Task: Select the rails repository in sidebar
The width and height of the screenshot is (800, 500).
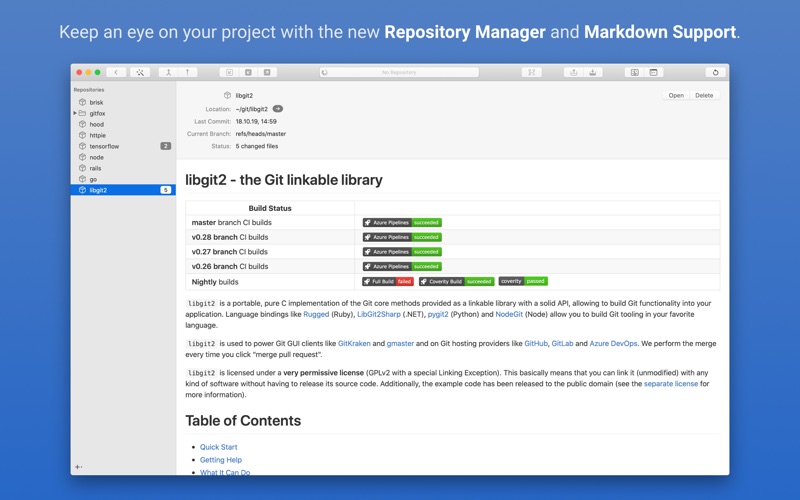Action: coord(123,168)
